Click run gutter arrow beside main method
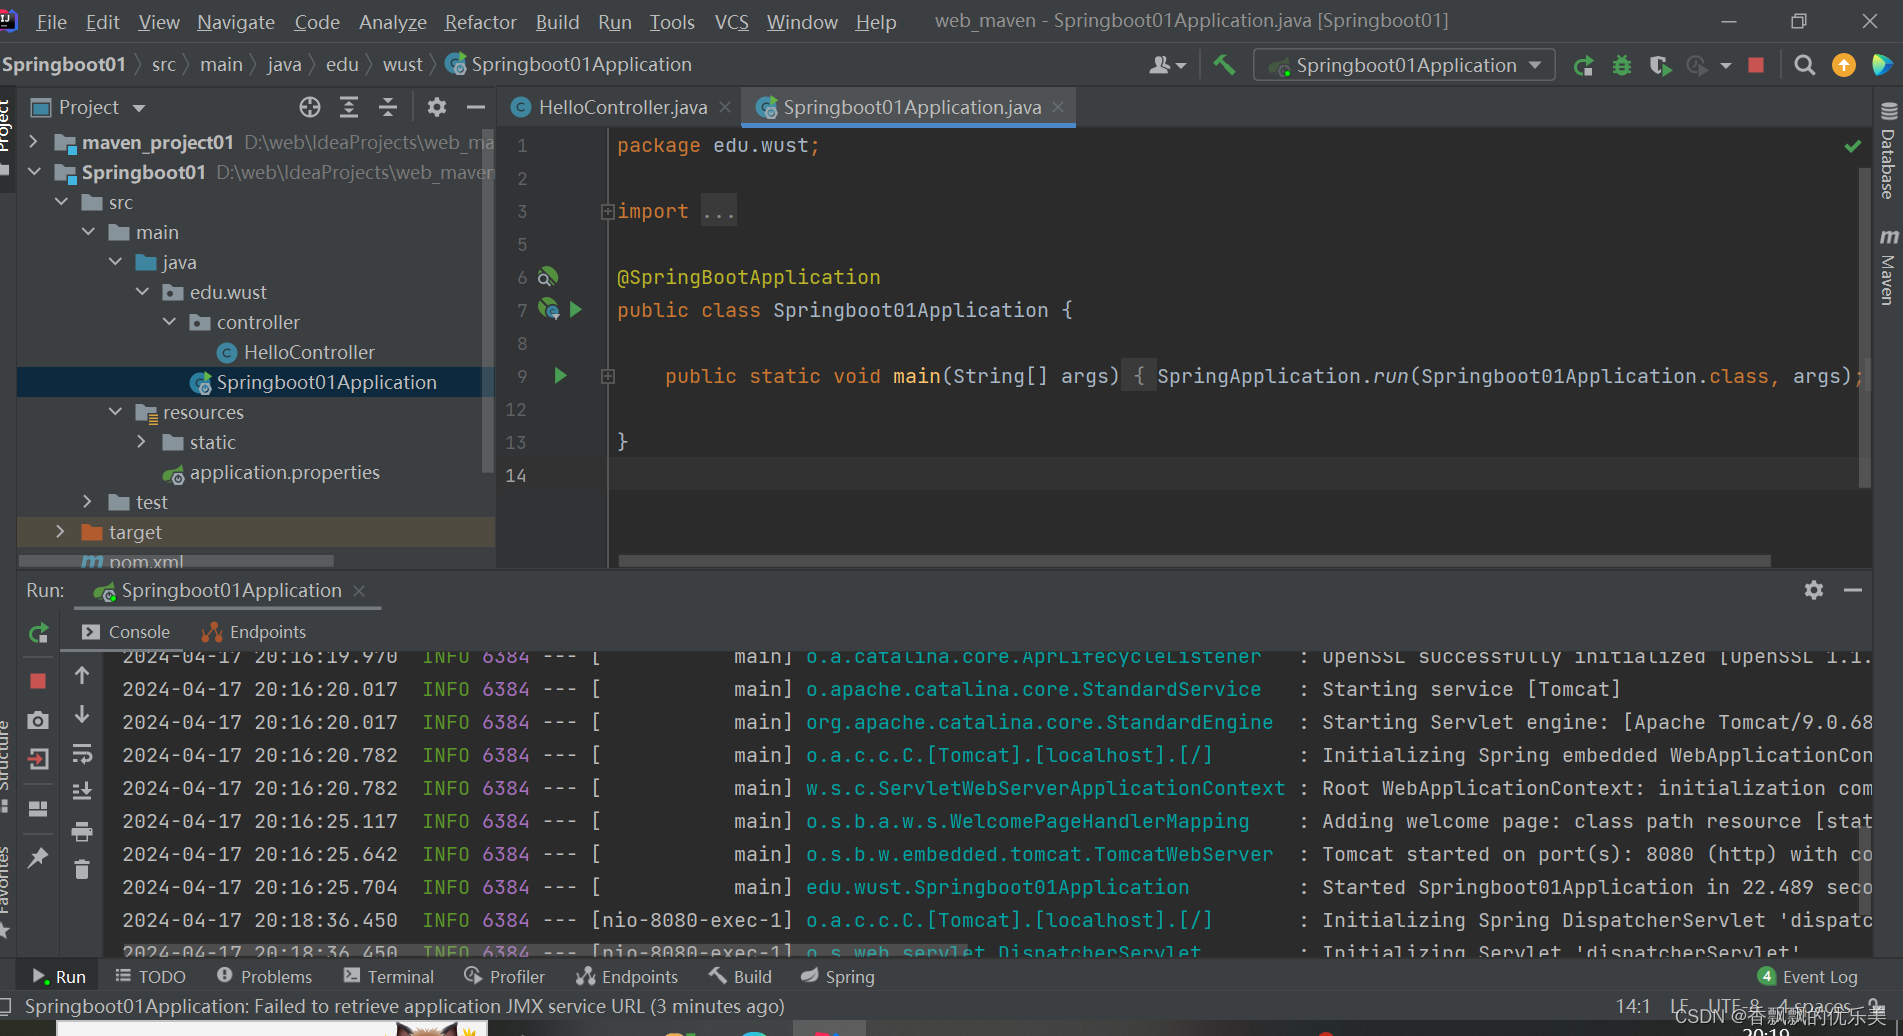The height and width of the screenshot is (1036, 1903). [560, 376]
